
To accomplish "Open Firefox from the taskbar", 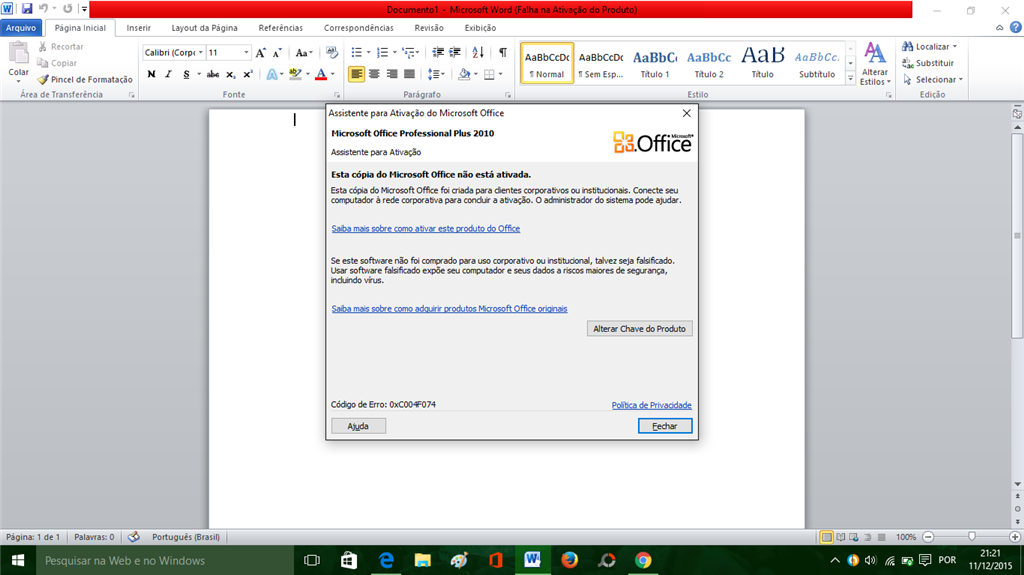I will tap(569, 561).
